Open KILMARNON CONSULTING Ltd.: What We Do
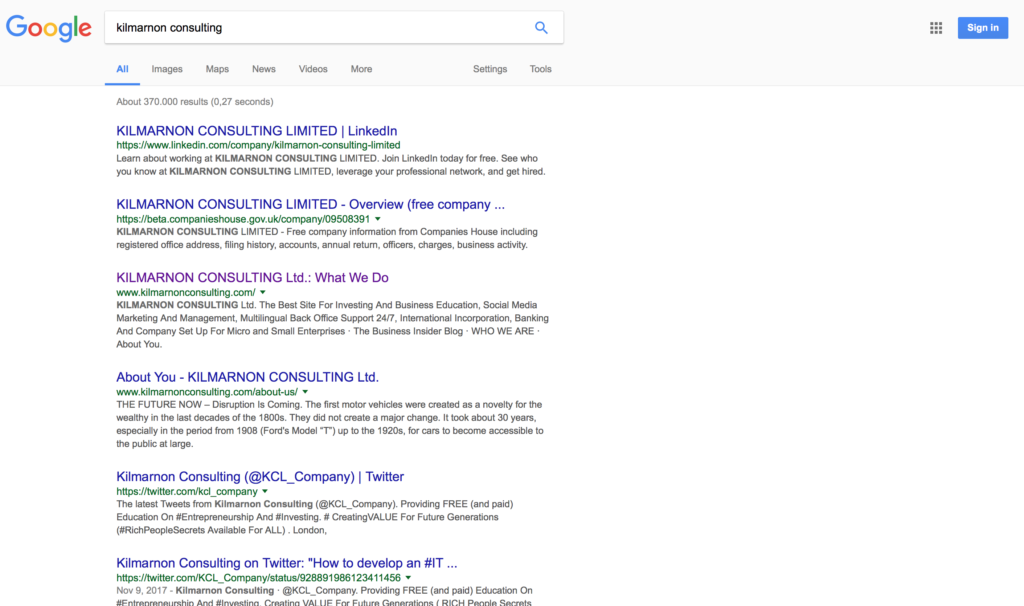Image resolution: width=1024 pixels, height=606 pixels. point(252,278)
